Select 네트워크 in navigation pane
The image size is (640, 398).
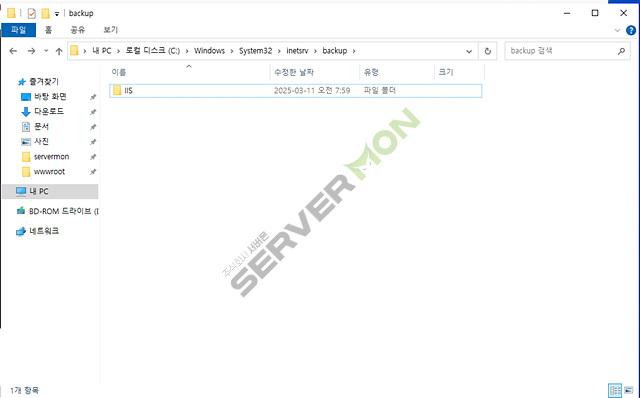(x=38, y=231)
